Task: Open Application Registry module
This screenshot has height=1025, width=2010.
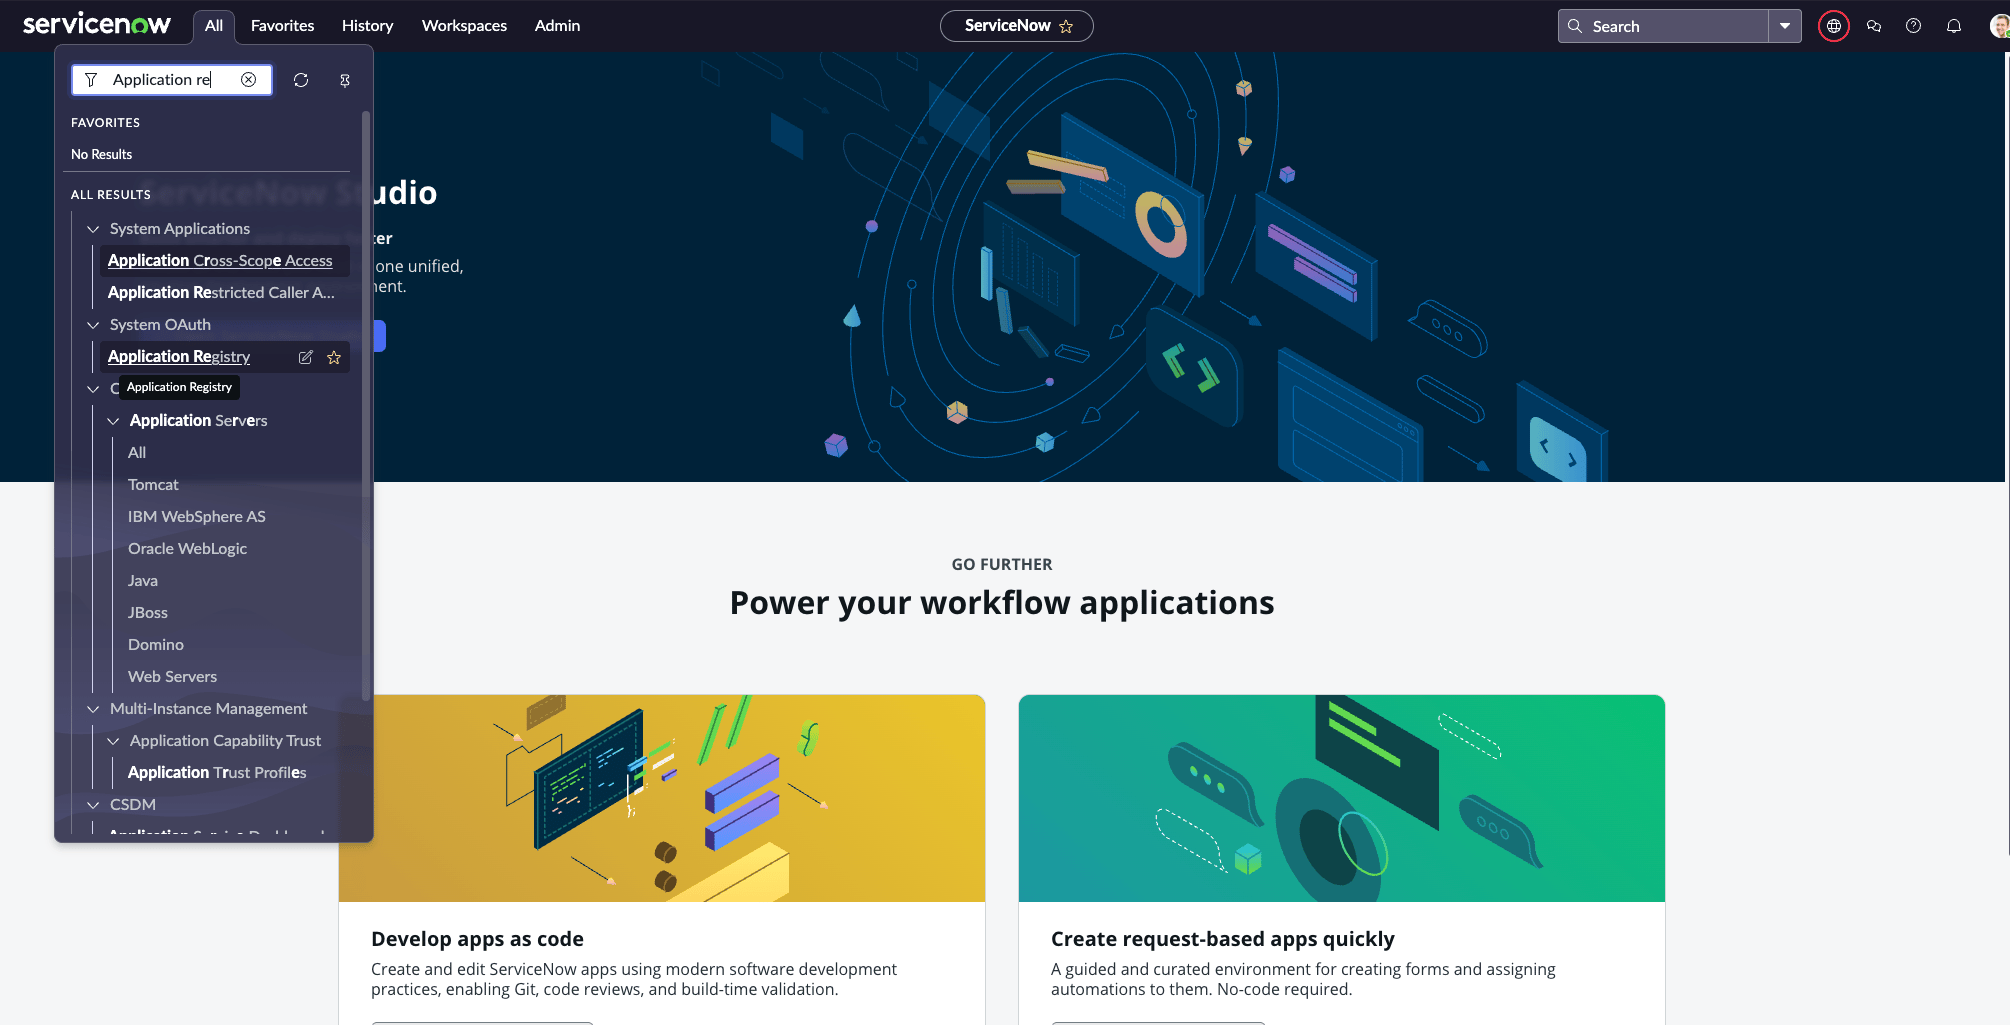Action: tap(179, 357)
